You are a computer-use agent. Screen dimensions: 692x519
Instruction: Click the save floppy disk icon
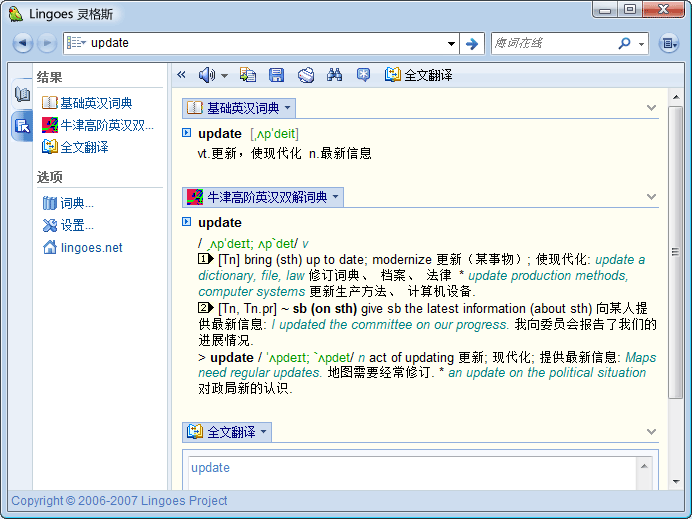click(277, 75)
